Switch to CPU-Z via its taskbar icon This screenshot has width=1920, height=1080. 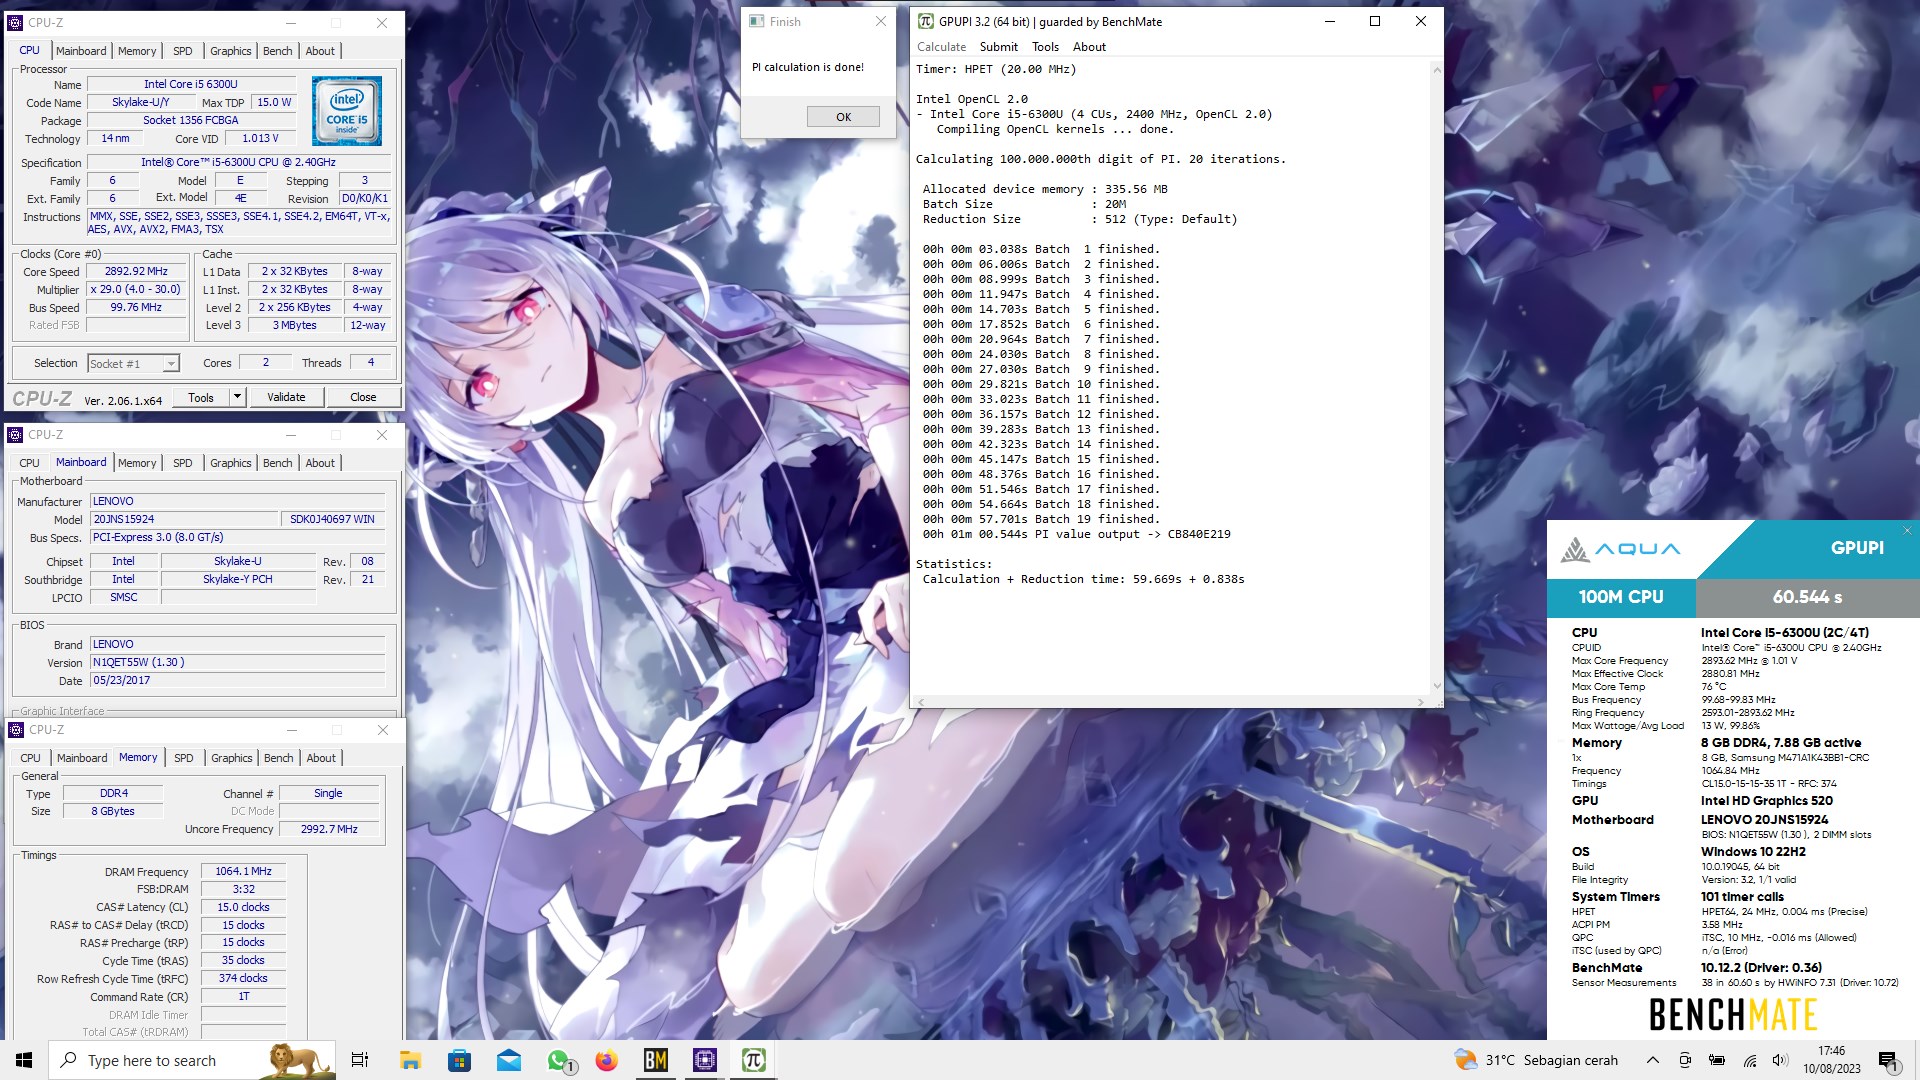(705, 1060)
